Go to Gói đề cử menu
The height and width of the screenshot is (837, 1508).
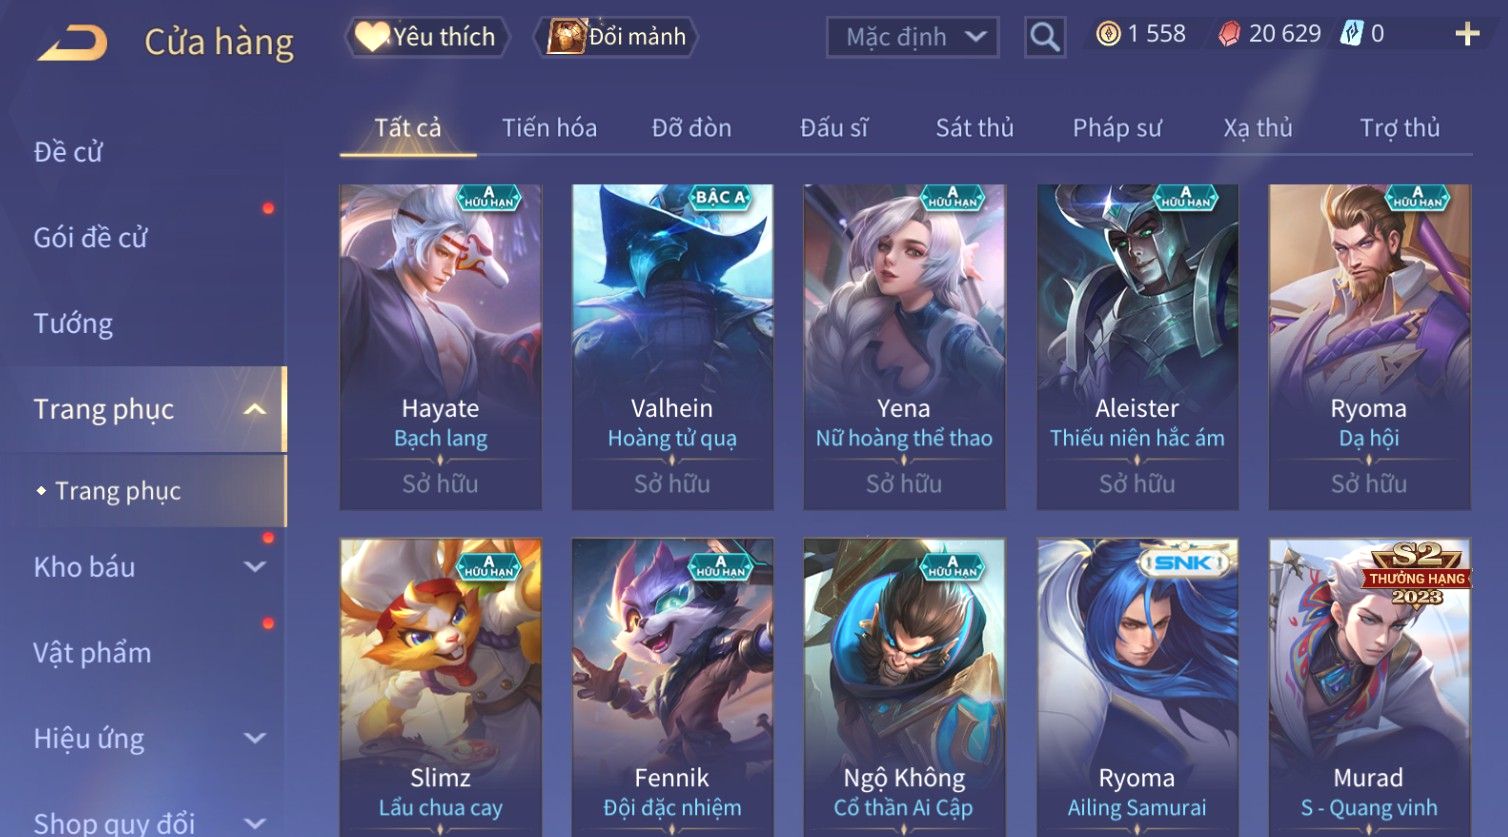click(90, 238)
